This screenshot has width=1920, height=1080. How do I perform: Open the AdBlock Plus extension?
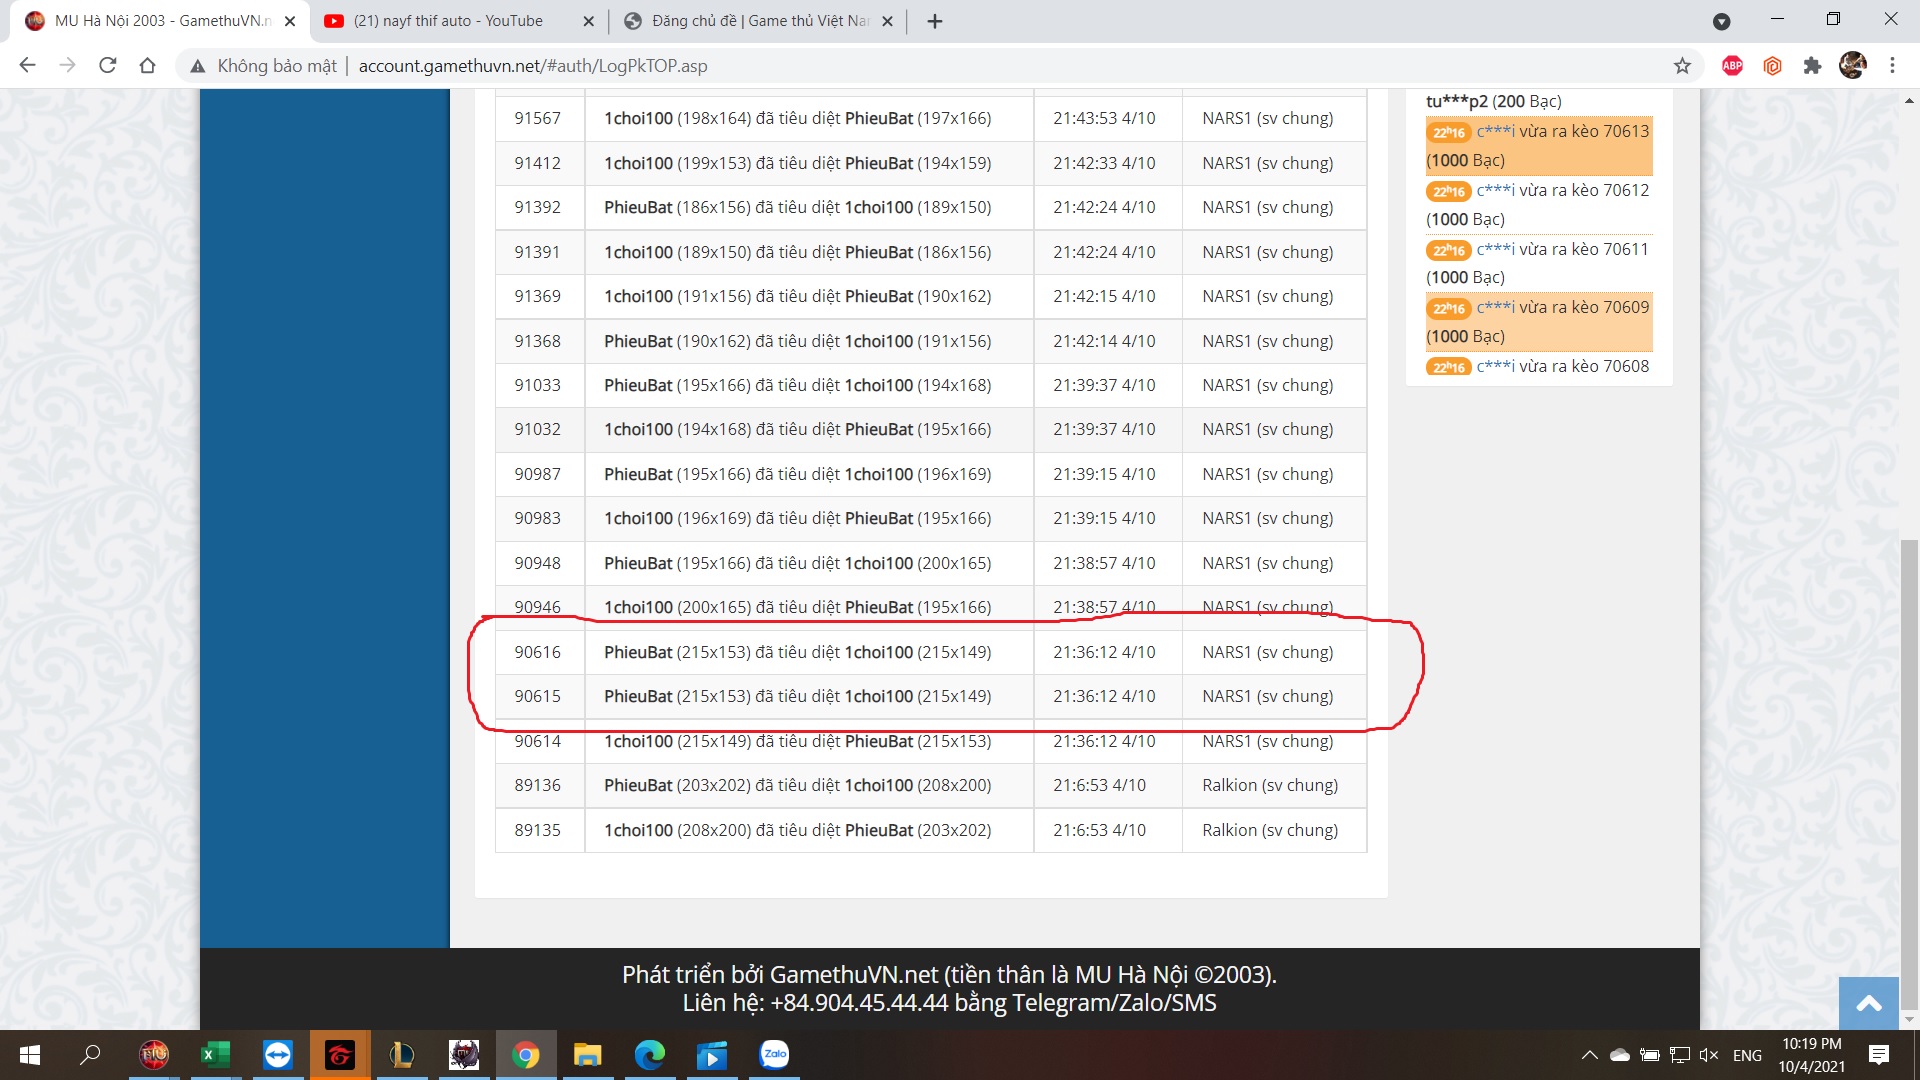(x=1732, y=66)
